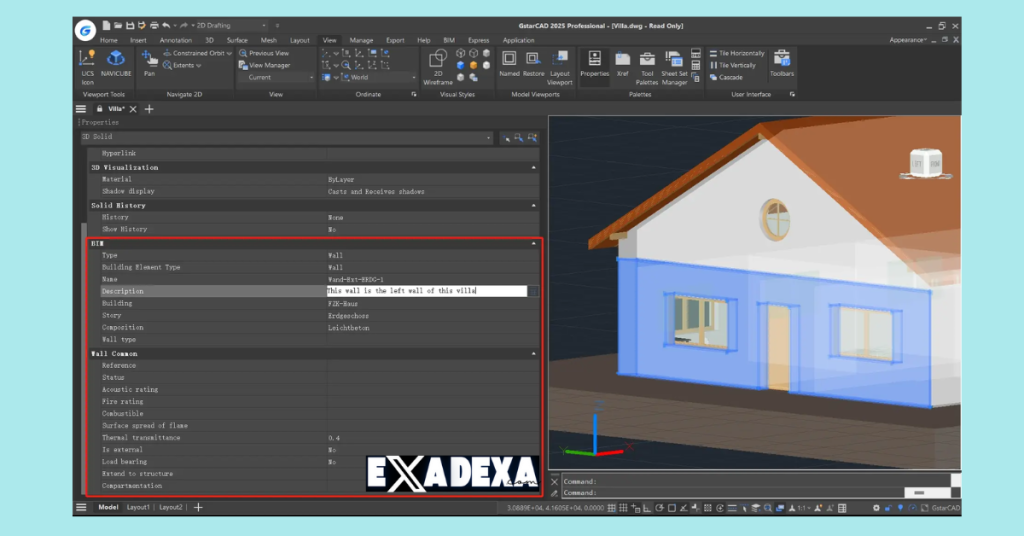This screenshot has width=1024, height=536.
Task: Toggle ortho mode in status bar
Action: (x=647, y=508)
